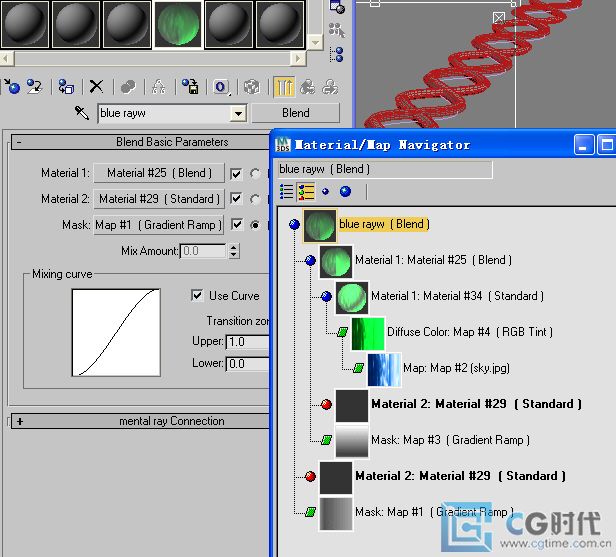
Task: Click the Mix Amount input field
Action: point(204,251)
